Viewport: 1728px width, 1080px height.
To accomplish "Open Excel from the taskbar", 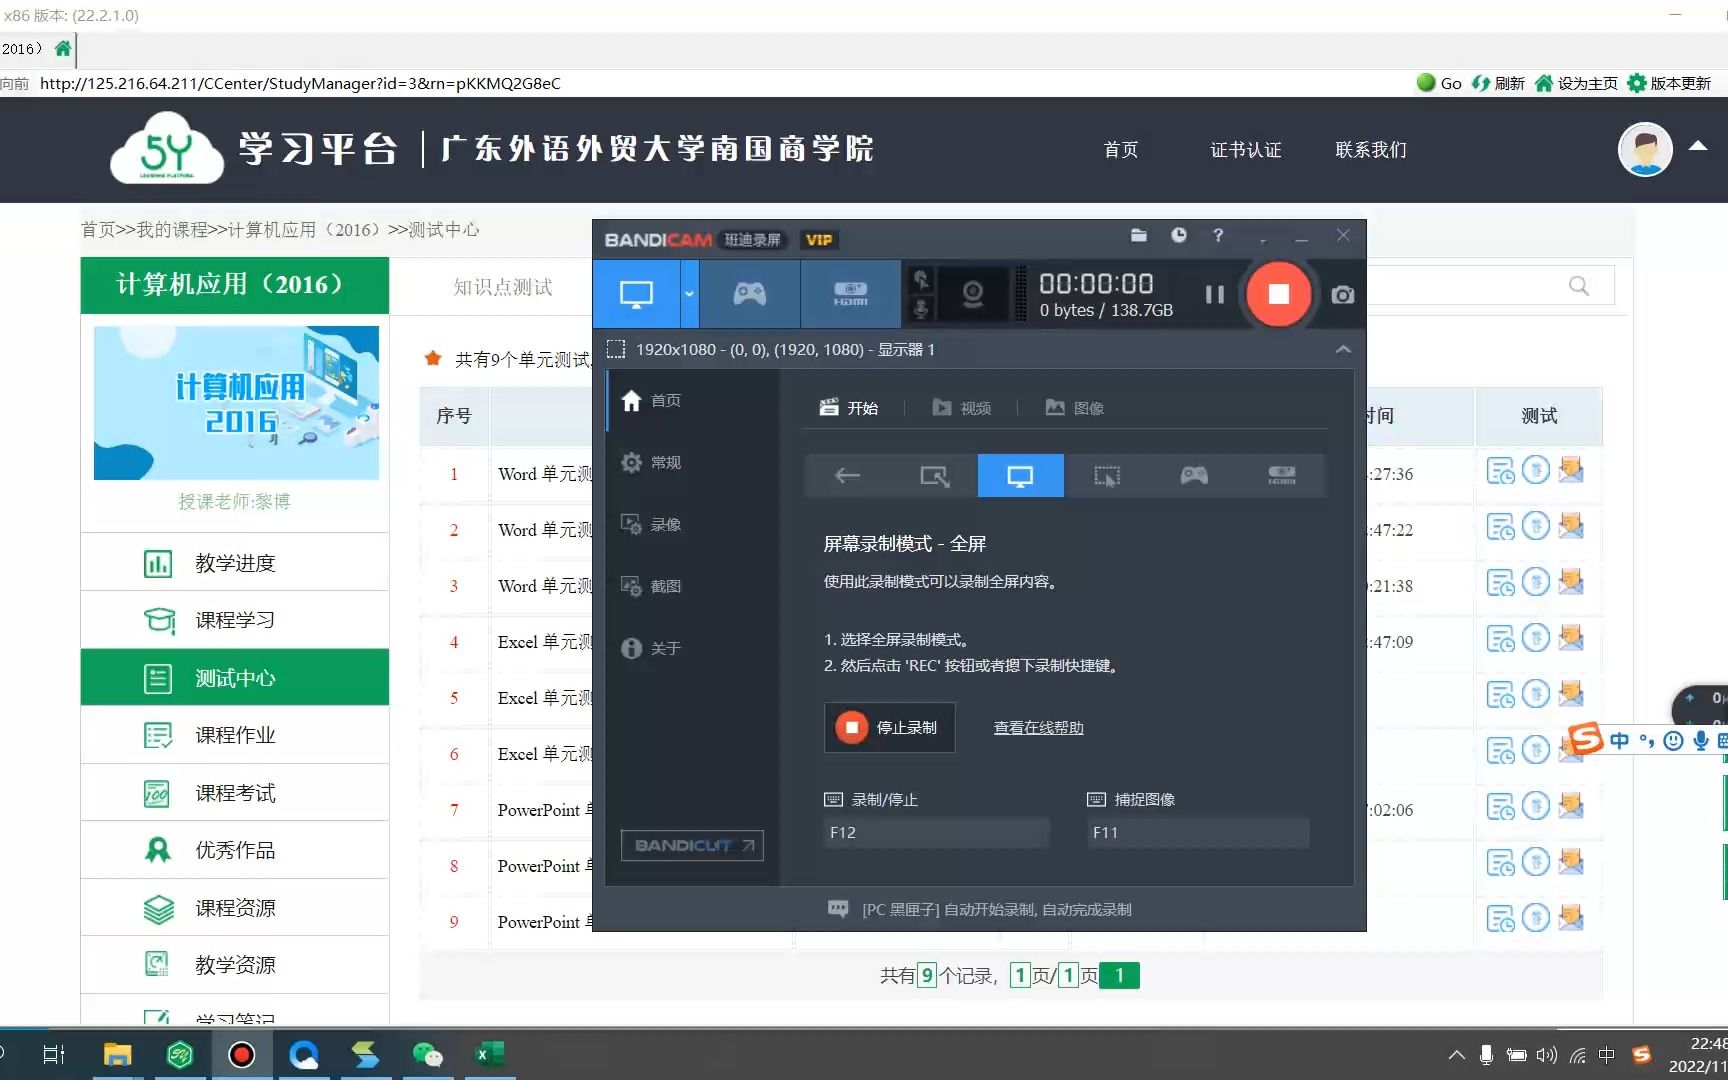I will (x=489, y=1054).
